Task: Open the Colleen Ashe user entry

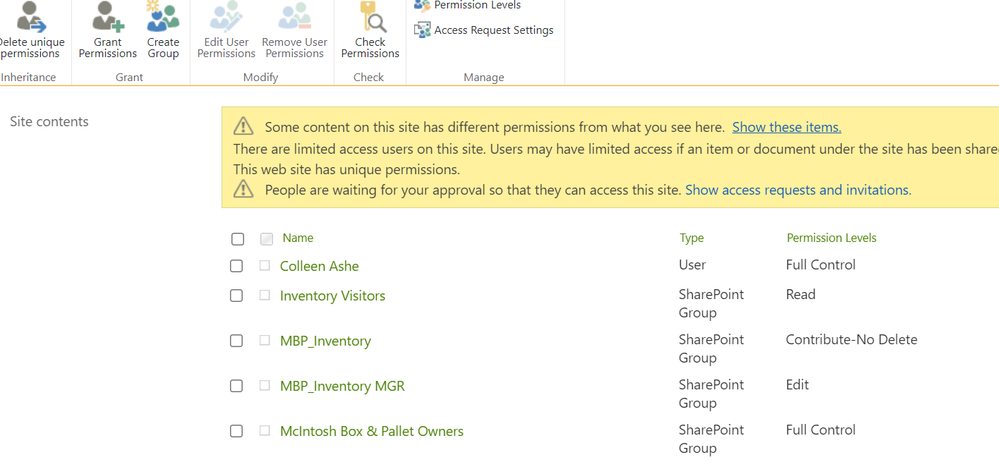Action: [x=319, y=266]
